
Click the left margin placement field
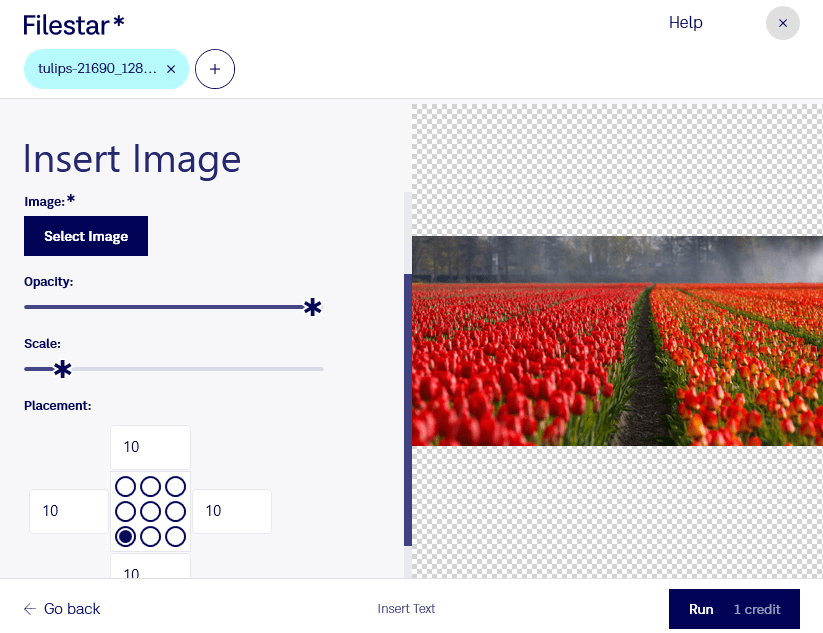pos(69,511)
